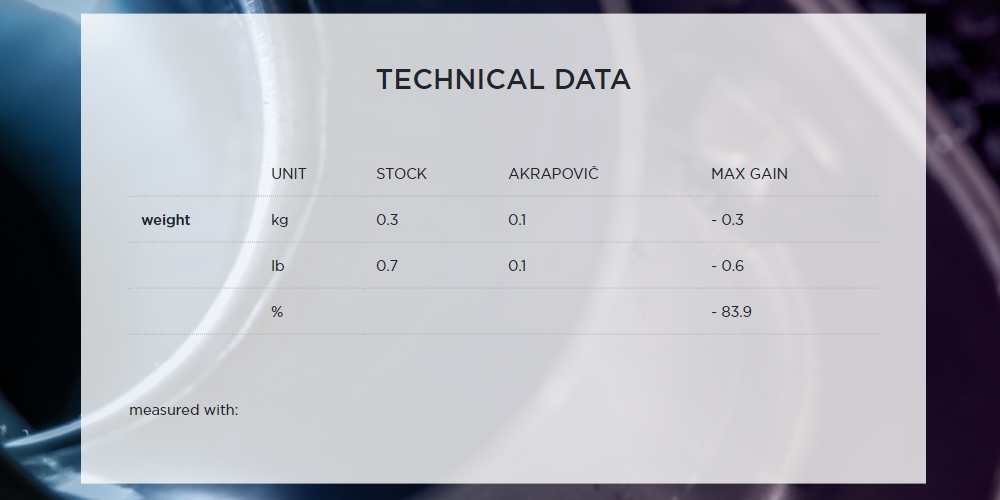This screenshot has height=500, width=1000.
Task: Select the UNIT column header
Action: (288, 174)
